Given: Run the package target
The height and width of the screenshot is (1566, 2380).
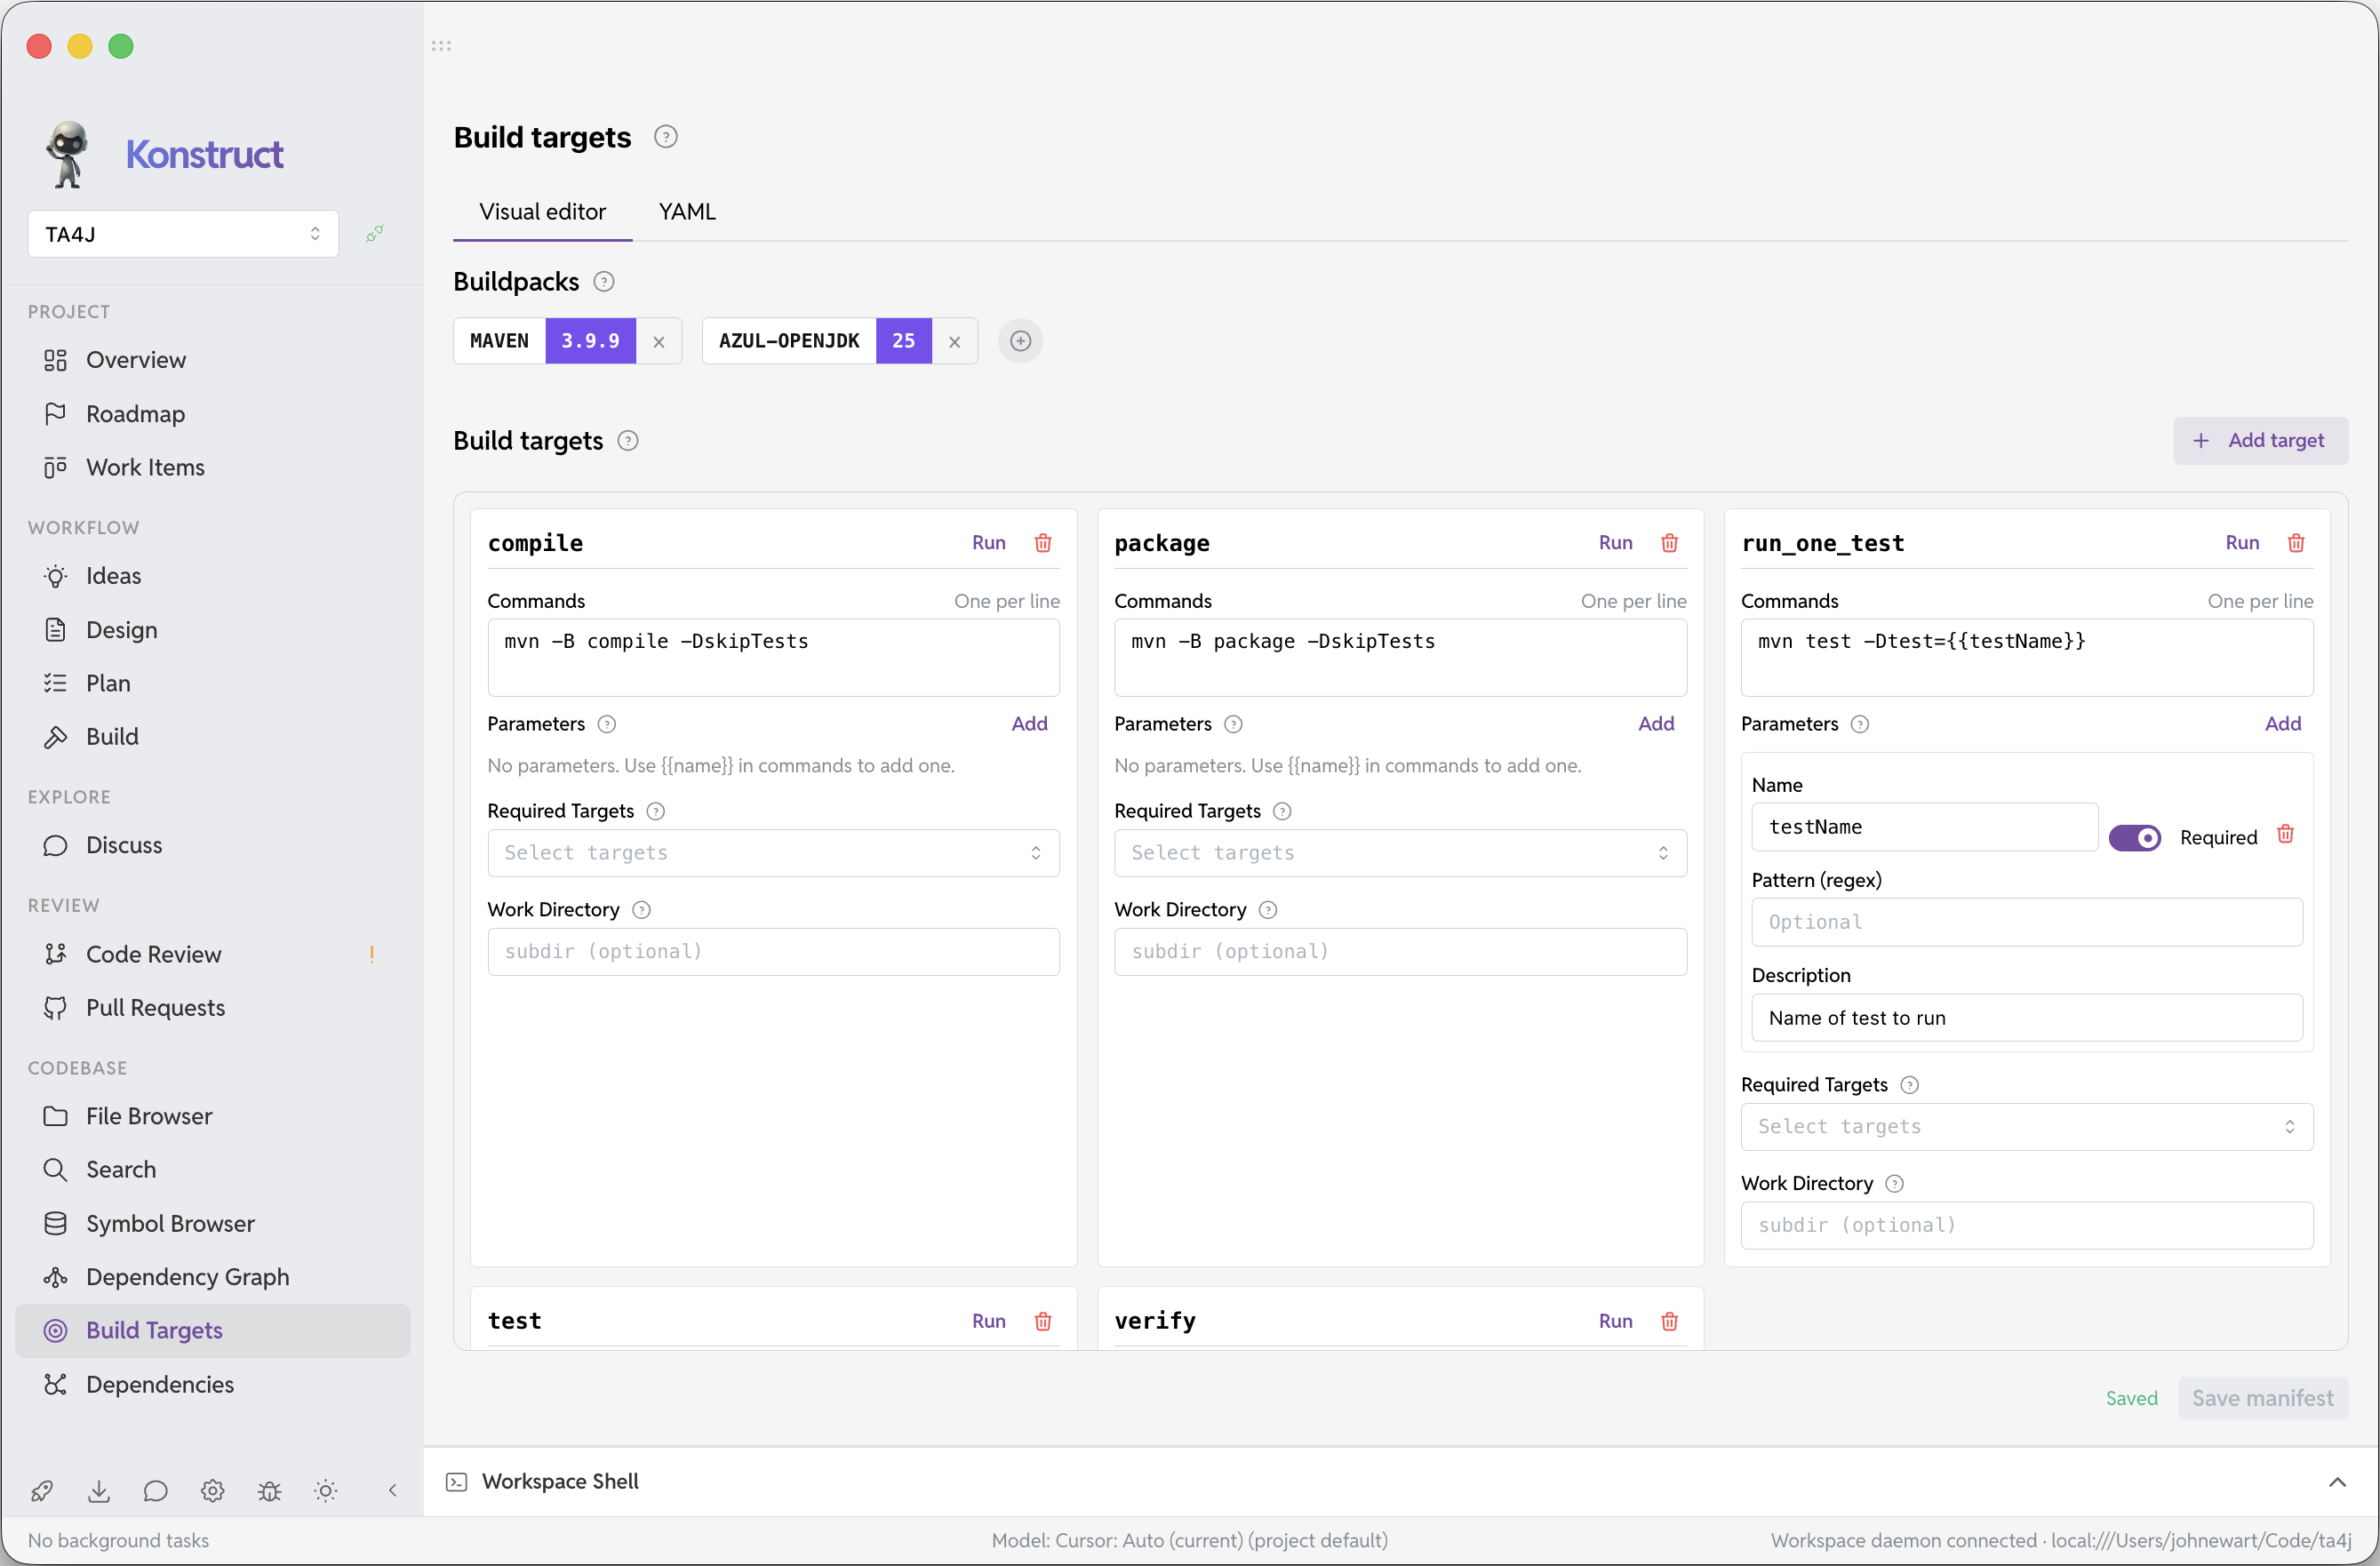Looking at the screenshot, I should (x=1615, y=543).
